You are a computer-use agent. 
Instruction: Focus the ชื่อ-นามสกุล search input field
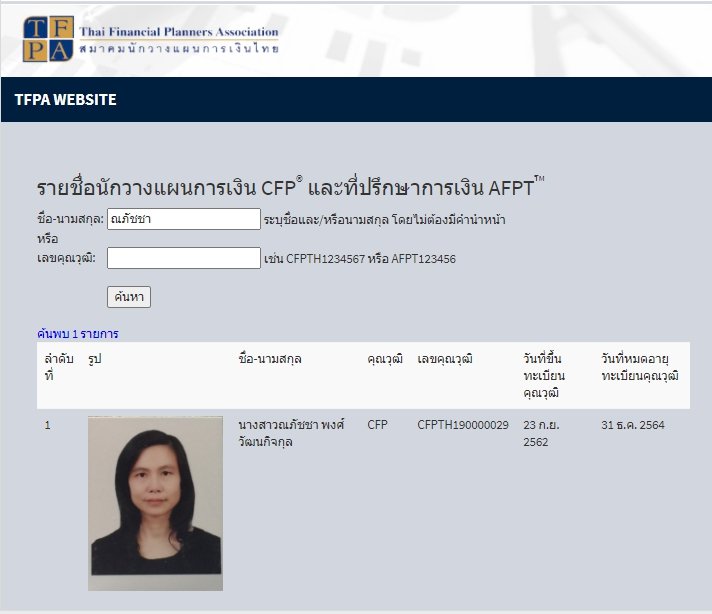183,219
